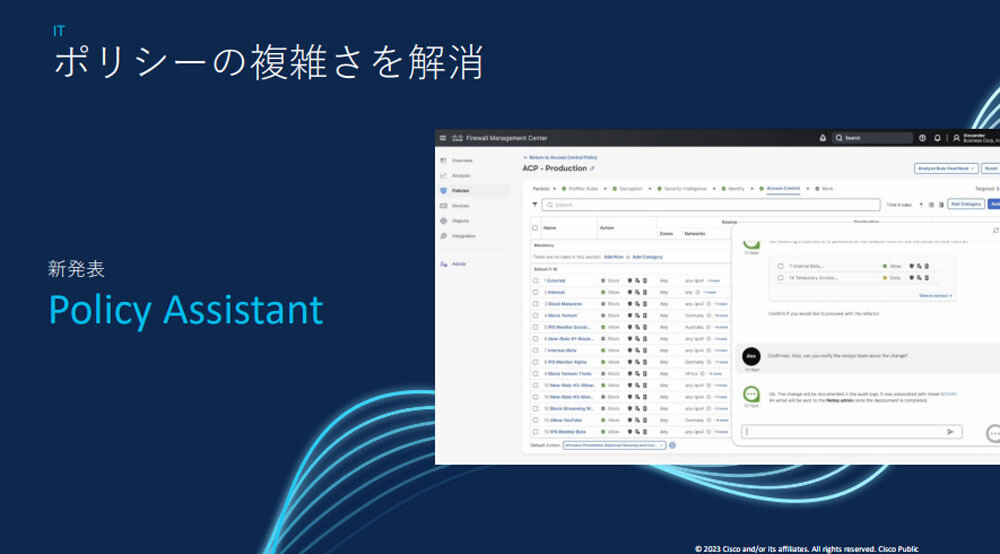The width and height of the screenshot is (1000, 554).
Task: Click the Cisco logo in the header
Action: 457,138
